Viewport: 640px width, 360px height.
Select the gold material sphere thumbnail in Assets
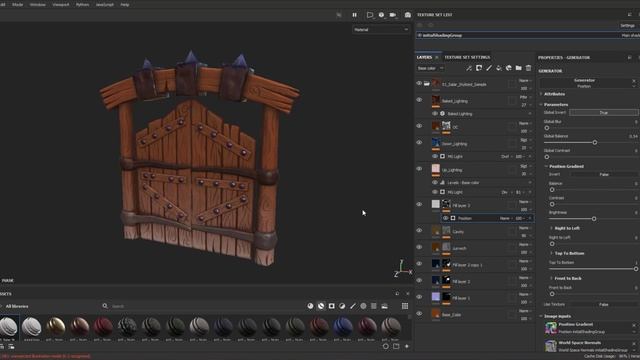click(x=55, y=327)
